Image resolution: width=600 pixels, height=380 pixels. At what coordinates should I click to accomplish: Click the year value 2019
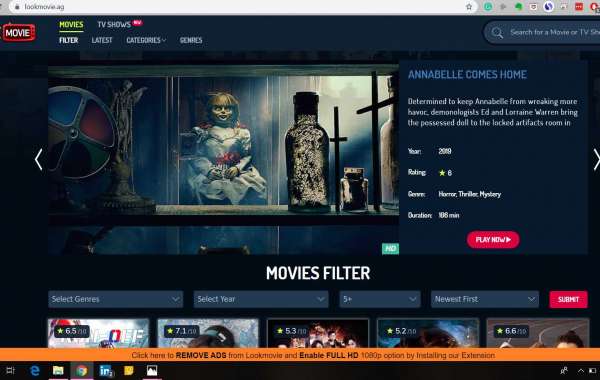coord(445,151)
